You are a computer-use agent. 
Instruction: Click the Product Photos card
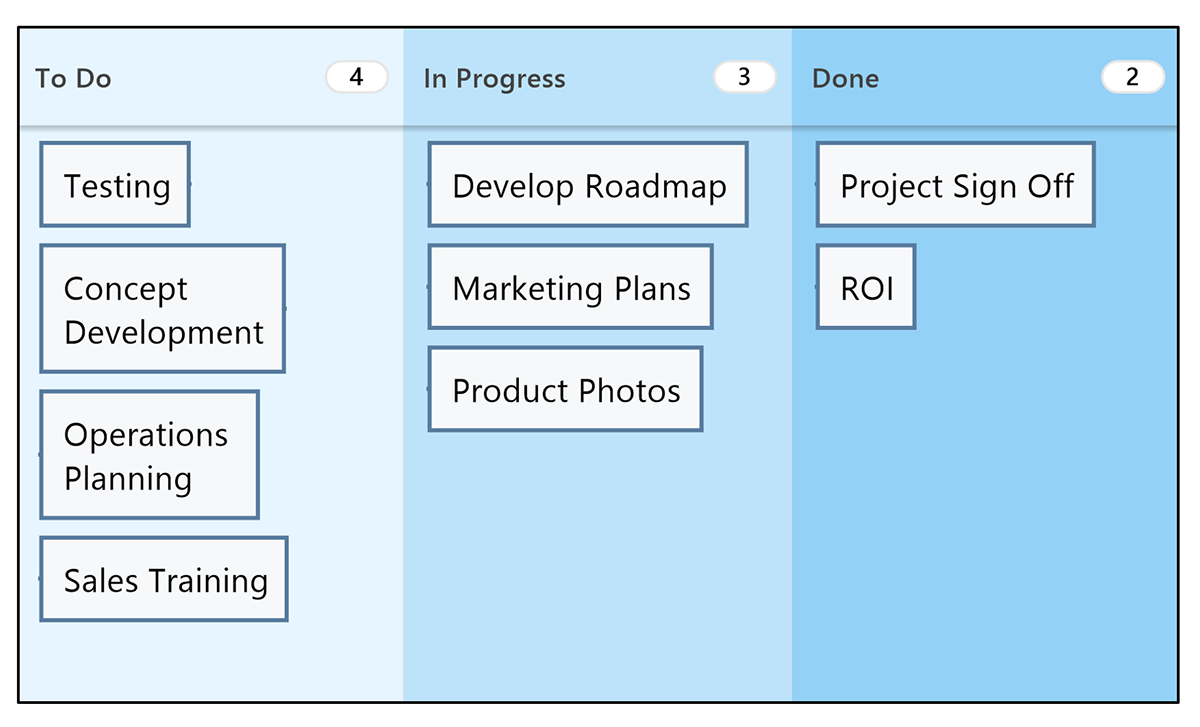565,389
